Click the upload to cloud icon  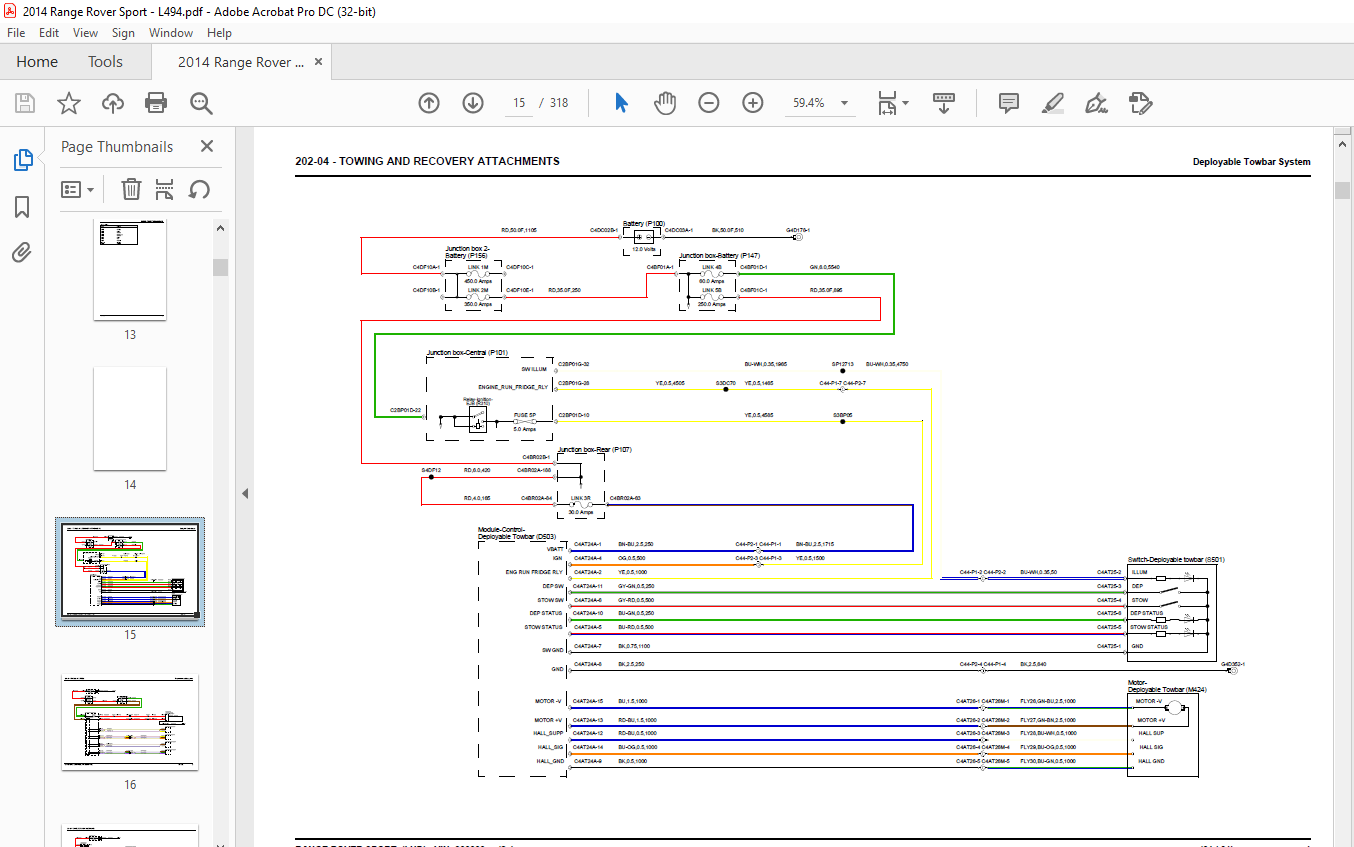tap(113, 103)
